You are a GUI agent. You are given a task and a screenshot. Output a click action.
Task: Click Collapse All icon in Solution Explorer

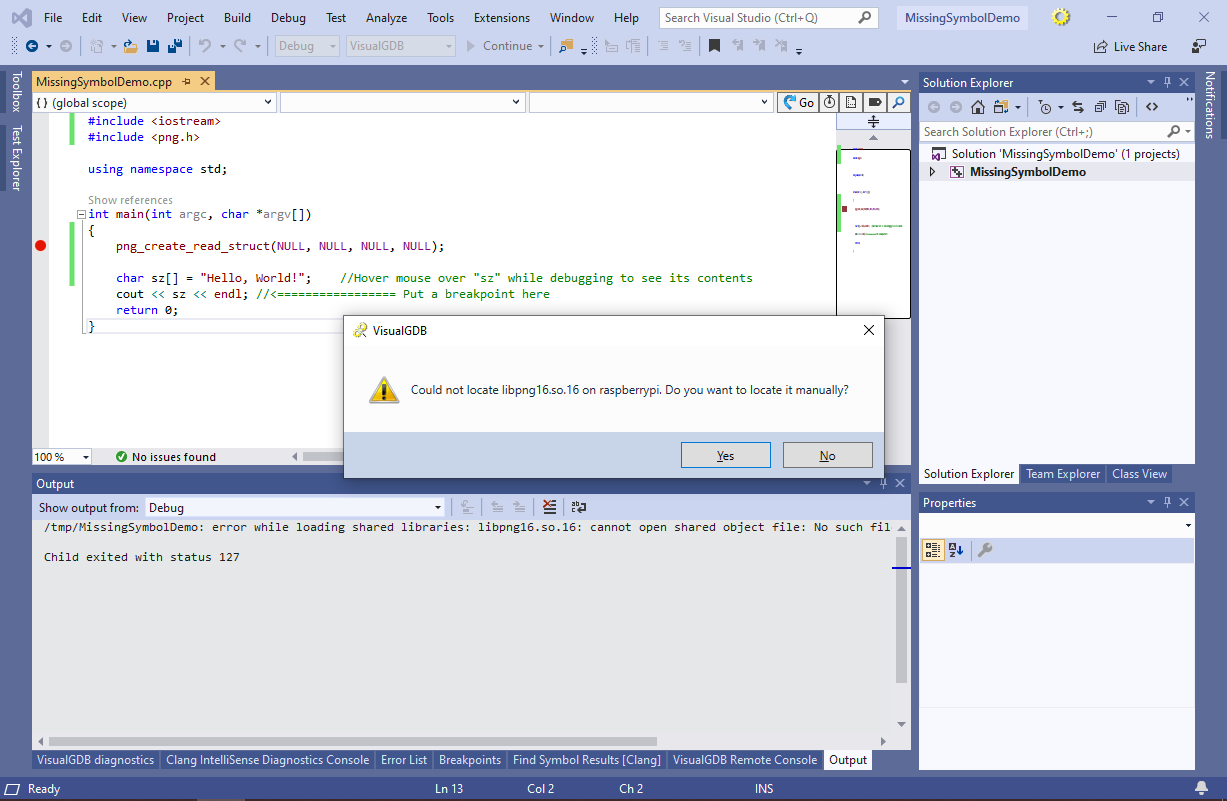pos(1101,107)
